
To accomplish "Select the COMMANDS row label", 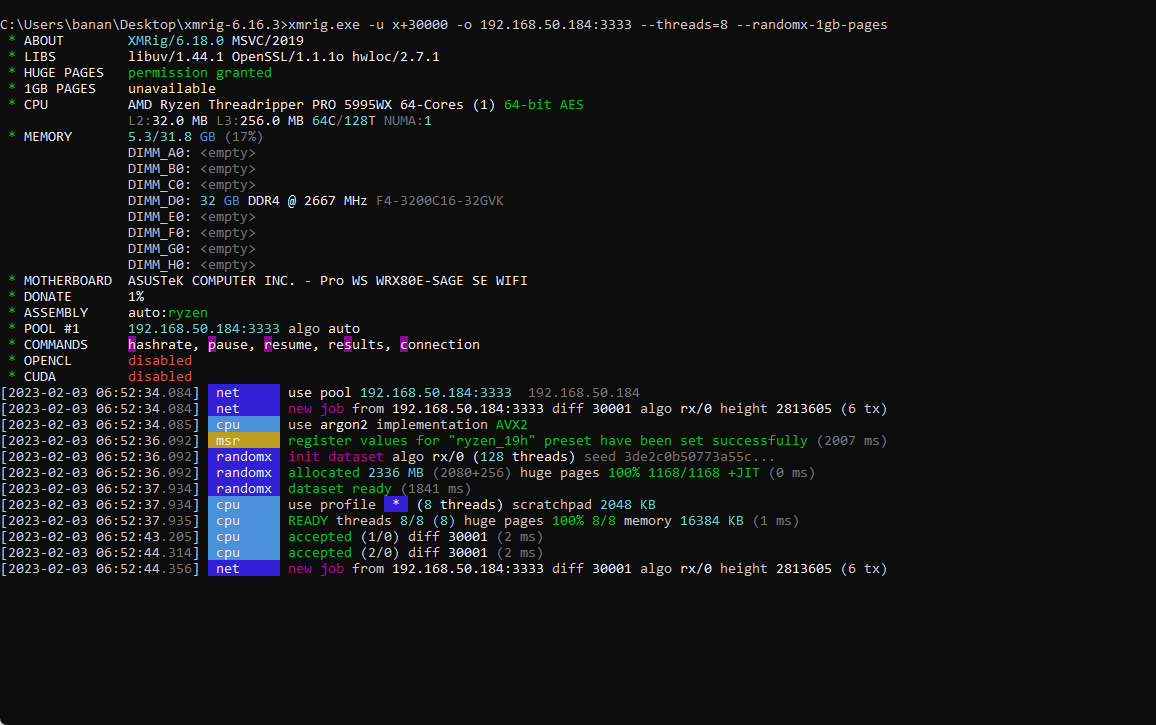I will click(55, 344).
